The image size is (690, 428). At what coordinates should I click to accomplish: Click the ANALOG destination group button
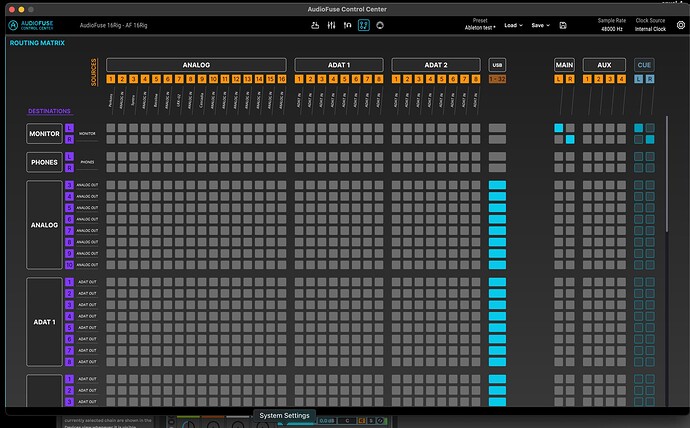click(44, 225)
